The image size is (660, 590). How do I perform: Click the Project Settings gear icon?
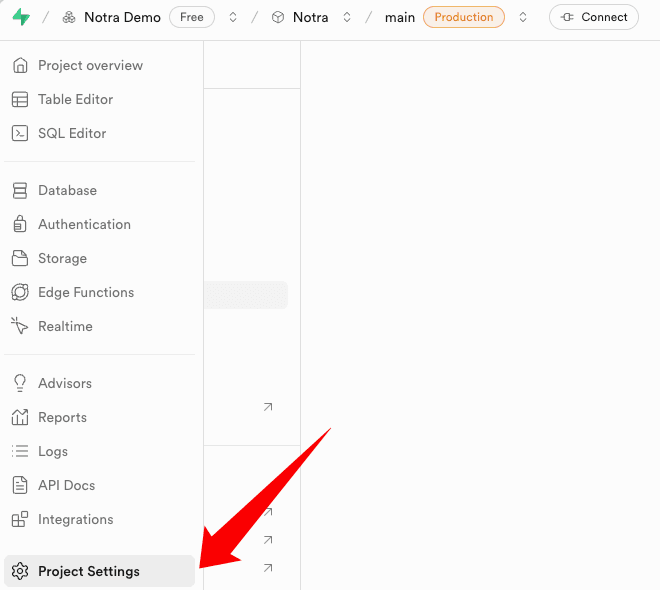coord(20,572)
